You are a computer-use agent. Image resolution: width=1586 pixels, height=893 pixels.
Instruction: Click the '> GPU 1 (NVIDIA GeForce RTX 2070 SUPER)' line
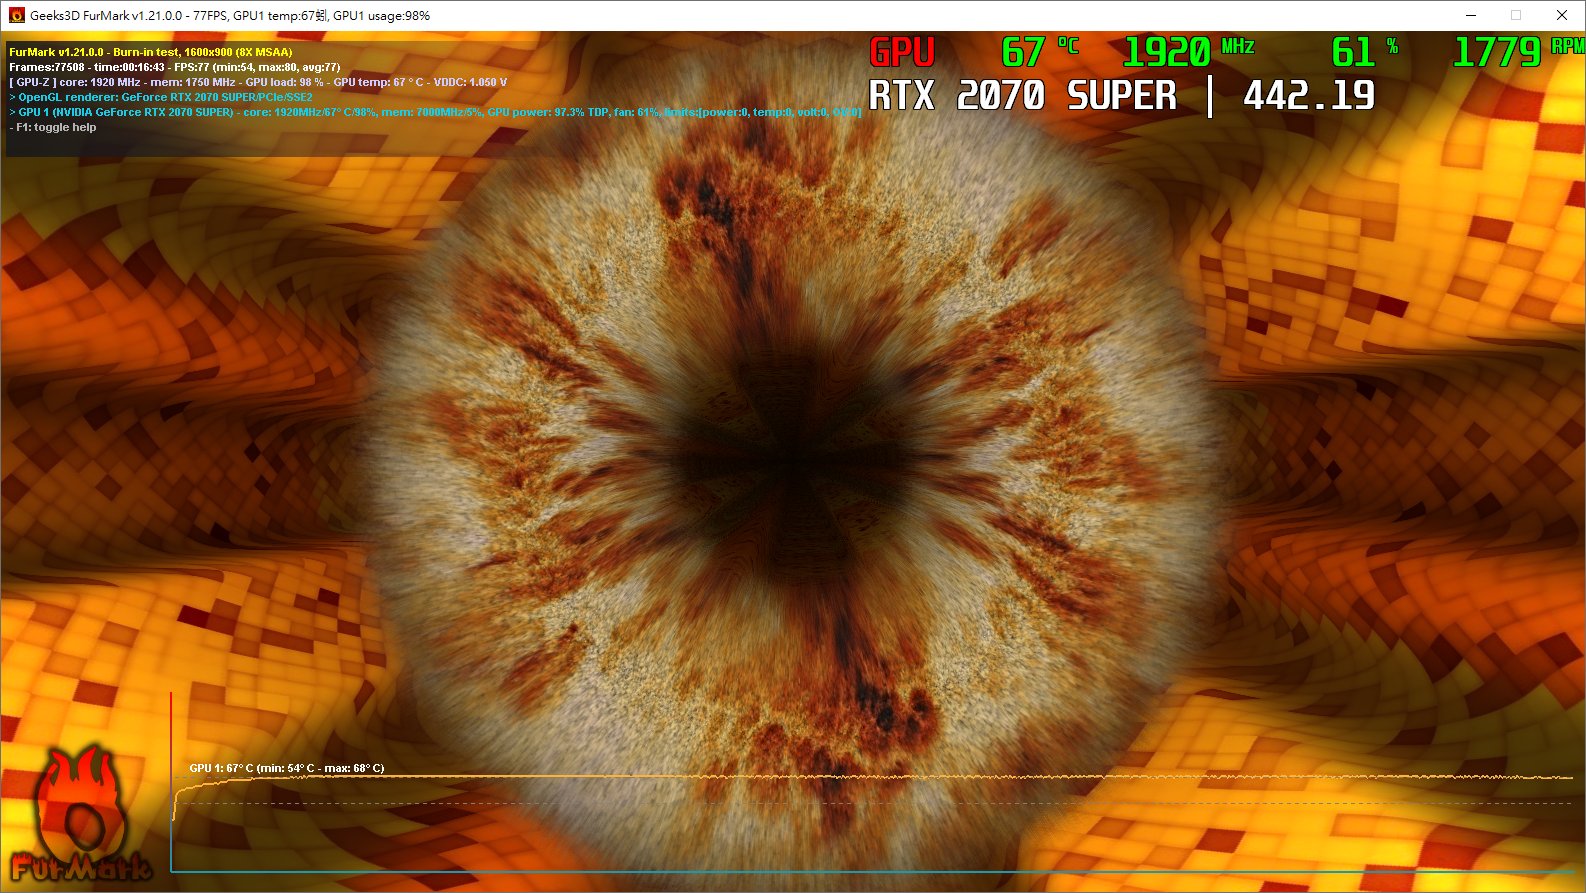435,112
